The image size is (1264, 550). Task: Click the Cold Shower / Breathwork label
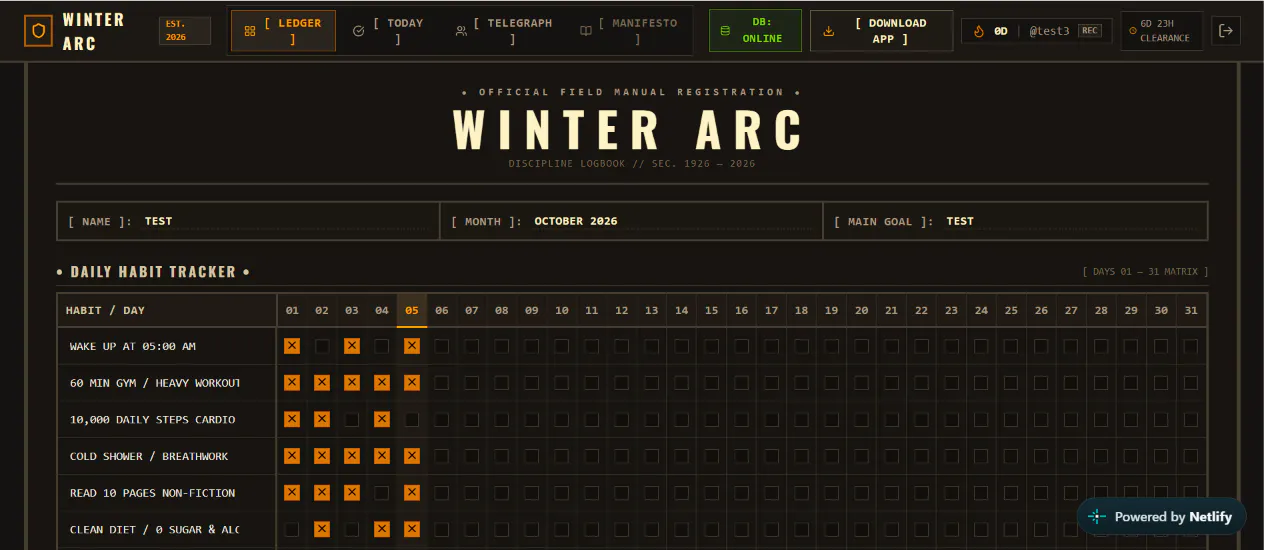149,456
